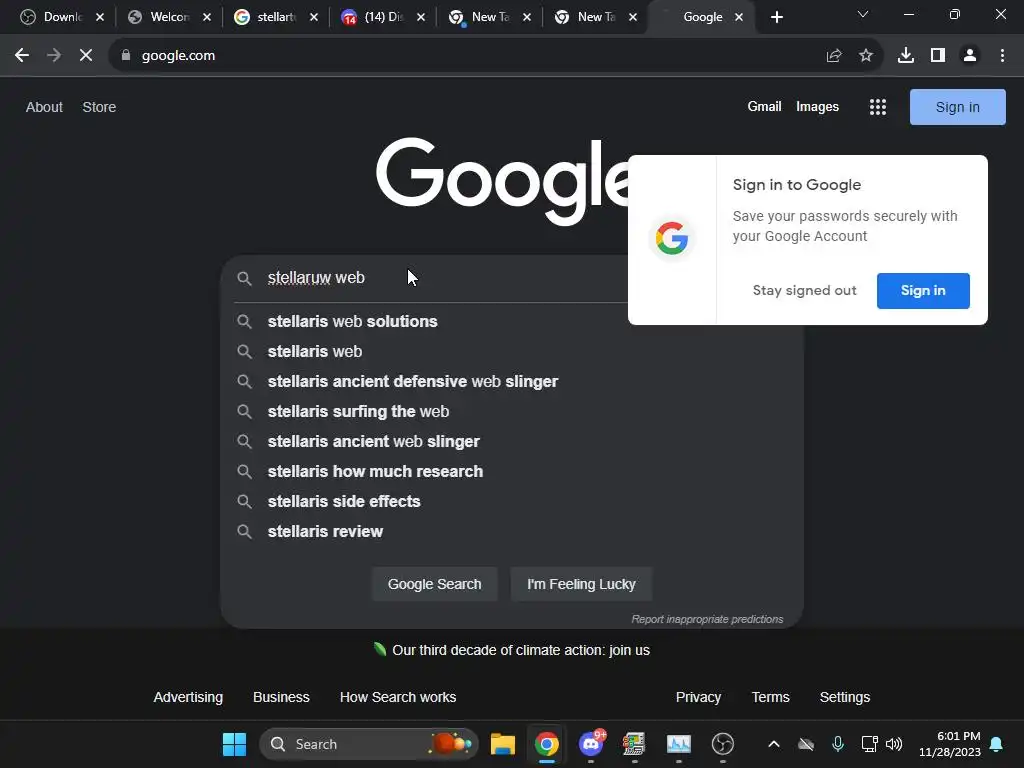The width and height of the screenshot is (1024, 768).
Task: Open Privacy footer link
Action: 698,697
